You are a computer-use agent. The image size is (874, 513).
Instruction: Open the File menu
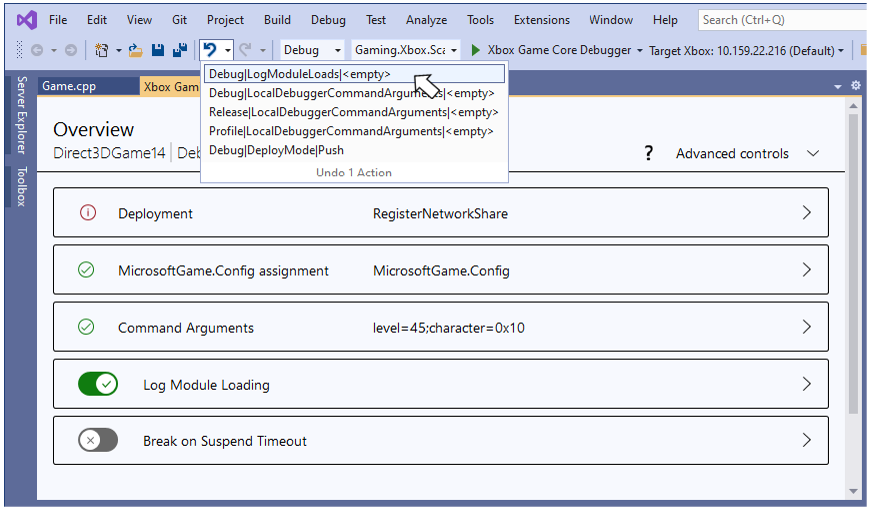pyautogui.click(x=58, y=20)
